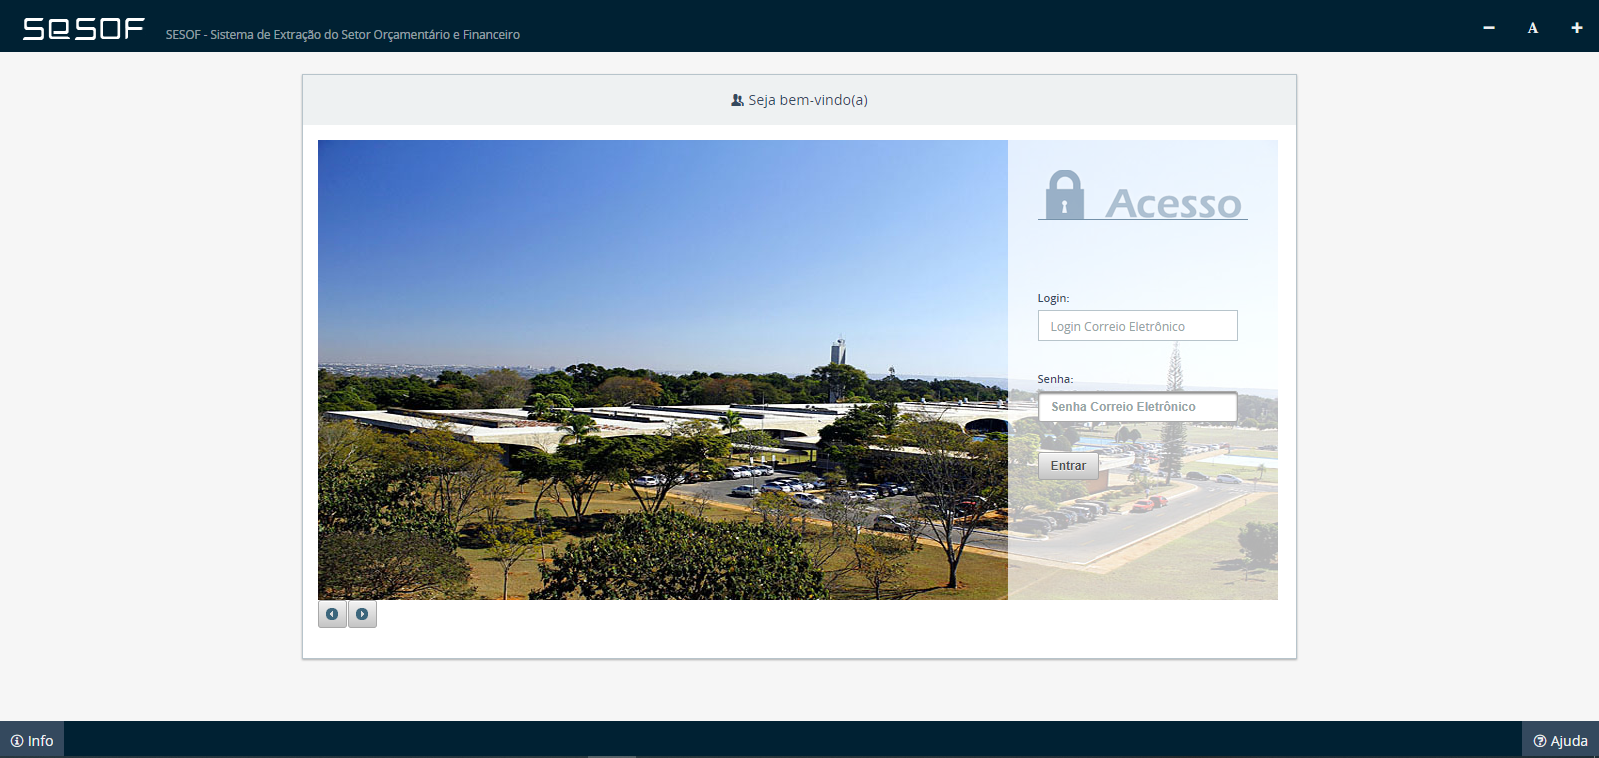Click the Acesso heading text

click(1173, 203)
